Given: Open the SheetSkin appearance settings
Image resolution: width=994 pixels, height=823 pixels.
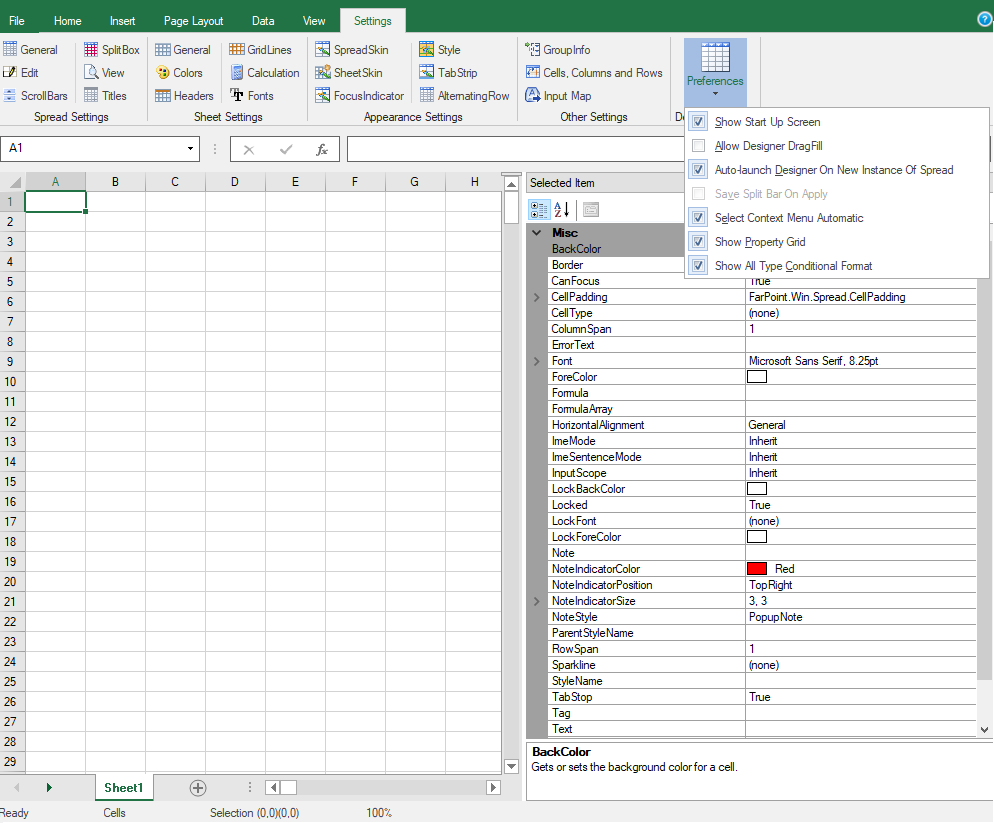Looking at the screenshot, I should 349,72.
